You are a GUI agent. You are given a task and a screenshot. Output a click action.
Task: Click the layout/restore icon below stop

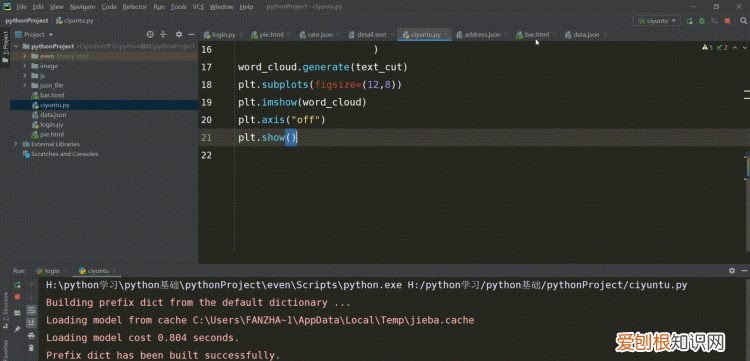(x=17, y=313)
